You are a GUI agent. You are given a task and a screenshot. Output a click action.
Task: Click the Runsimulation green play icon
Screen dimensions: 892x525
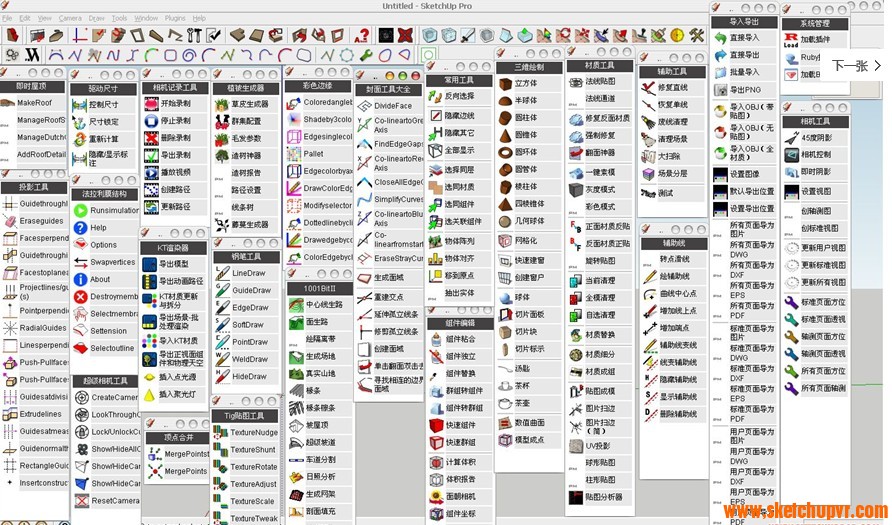pyautogui.click(x=80, y=210)
